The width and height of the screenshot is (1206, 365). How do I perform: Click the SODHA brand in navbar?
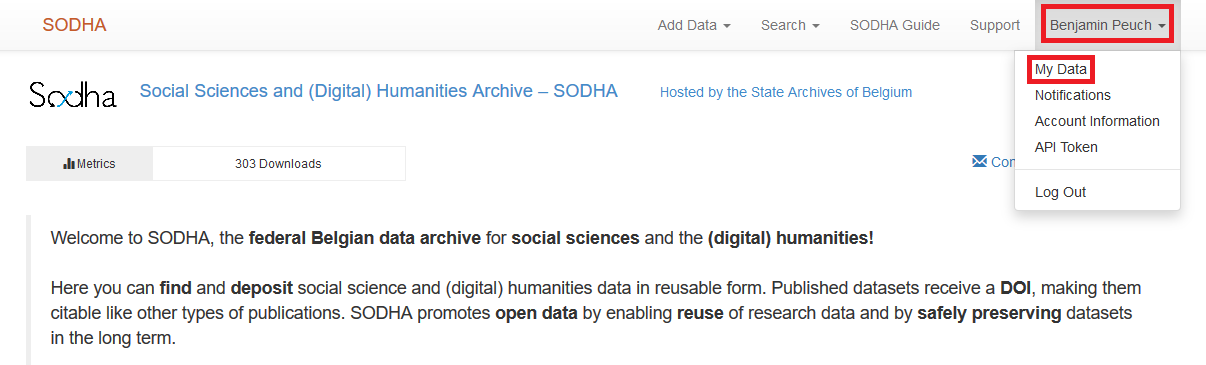(x=74, y=25)
